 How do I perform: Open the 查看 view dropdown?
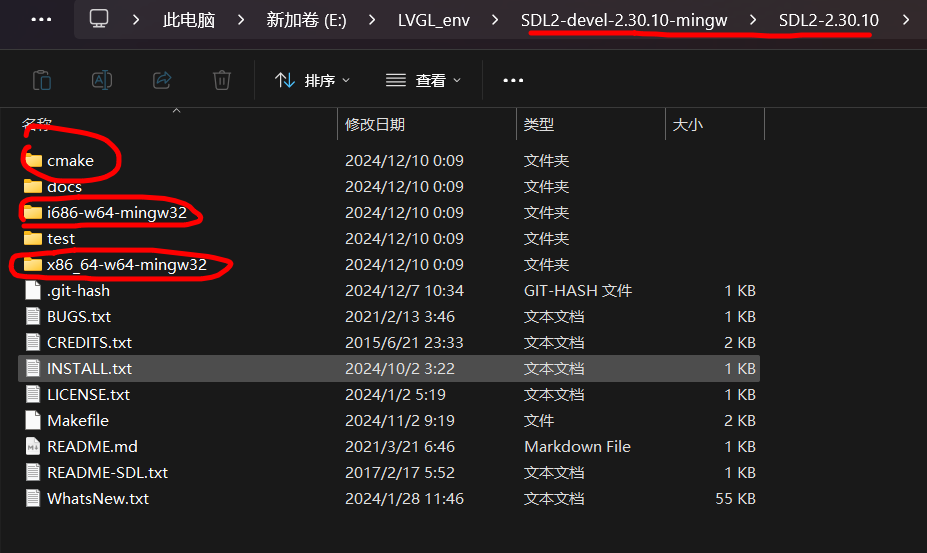pos(423,80)
